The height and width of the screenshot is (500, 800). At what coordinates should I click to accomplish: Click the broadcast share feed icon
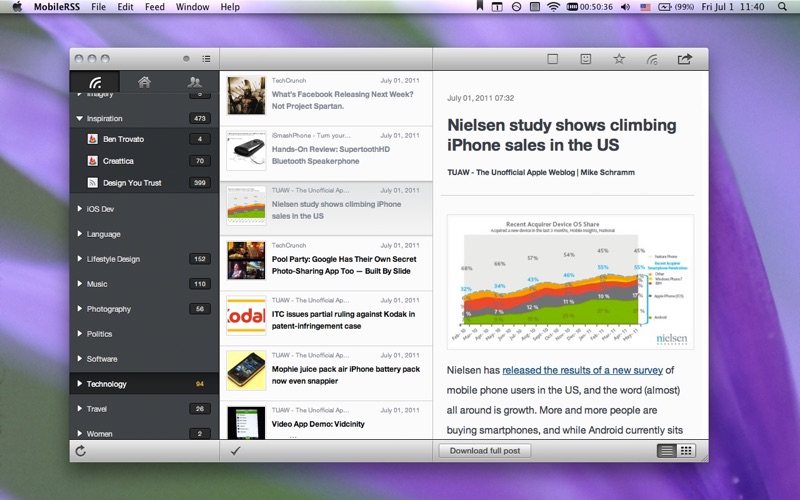tap(652, 60)
